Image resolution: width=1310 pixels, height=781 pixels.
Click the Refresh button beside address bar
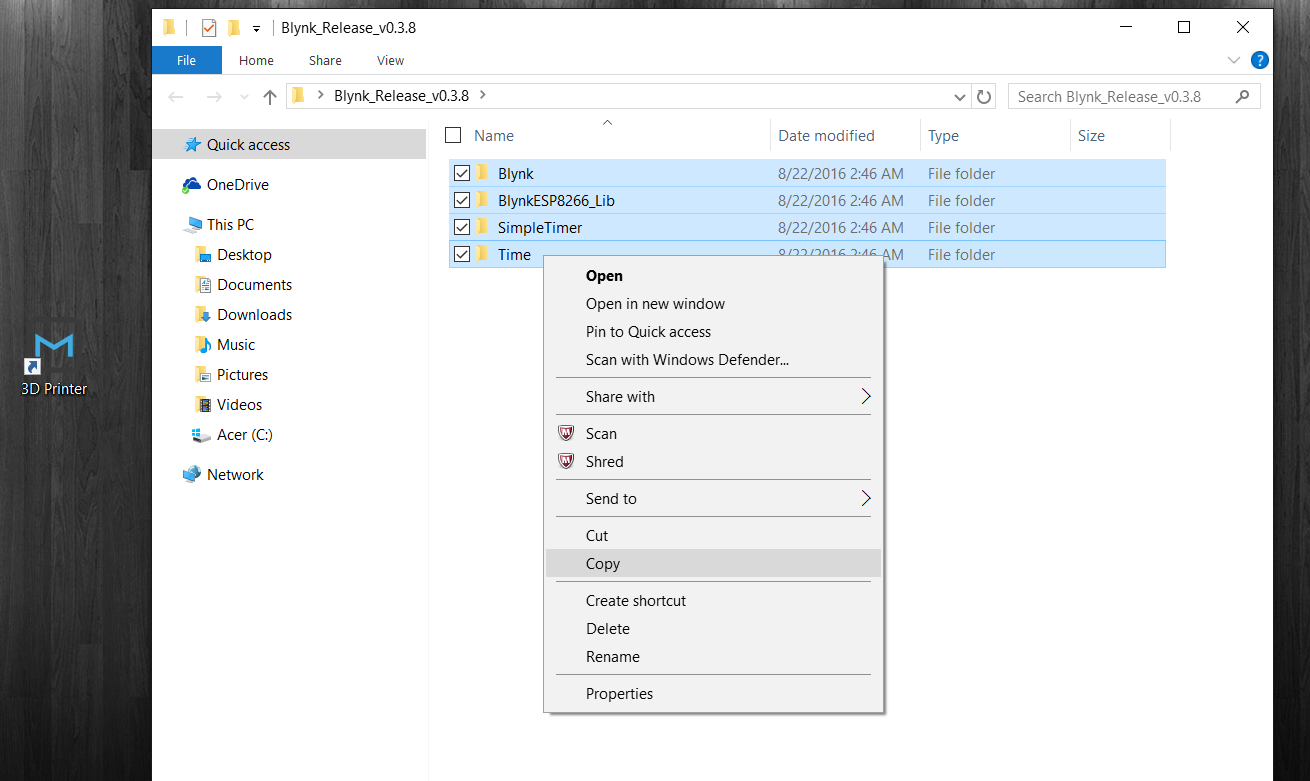(984, 97)
